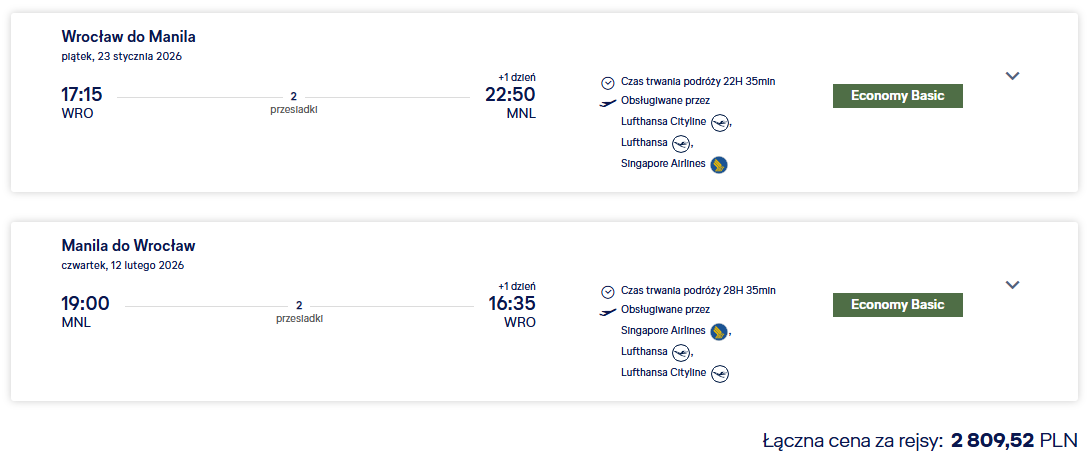The image size is (1091, 461).
Task: Select the Manila do Wrocław heading
Action: [x=129, y=245]
